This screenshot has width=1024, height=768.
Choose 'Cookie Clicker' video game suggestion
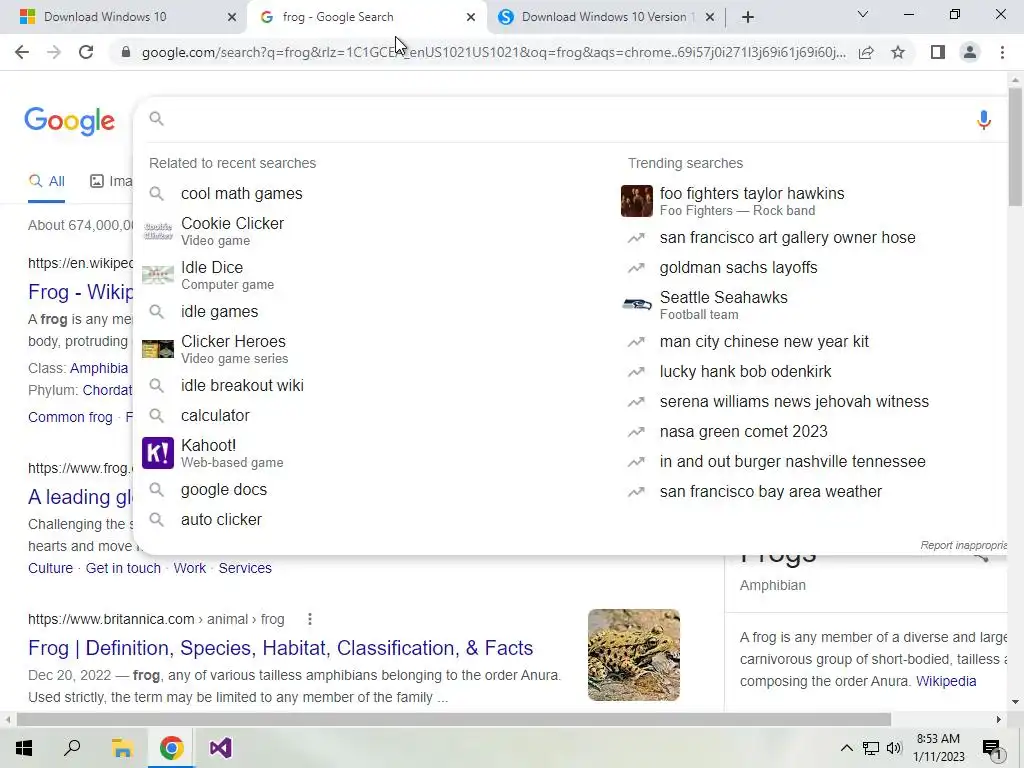371,231
